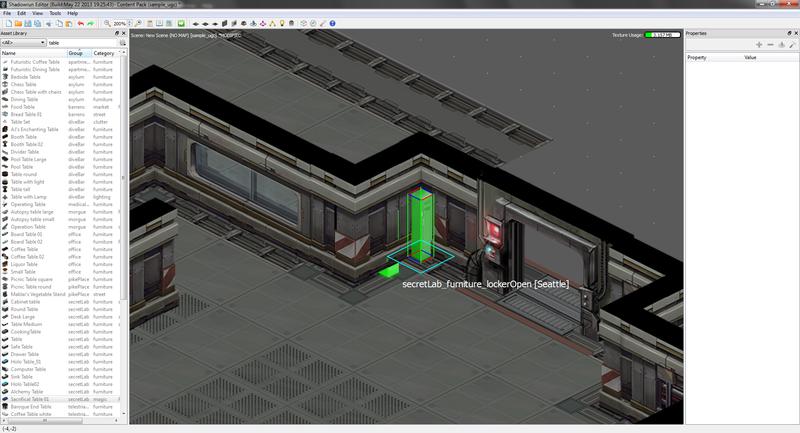
Task: Click the green play scene icon
Action: tap(181, 23)
